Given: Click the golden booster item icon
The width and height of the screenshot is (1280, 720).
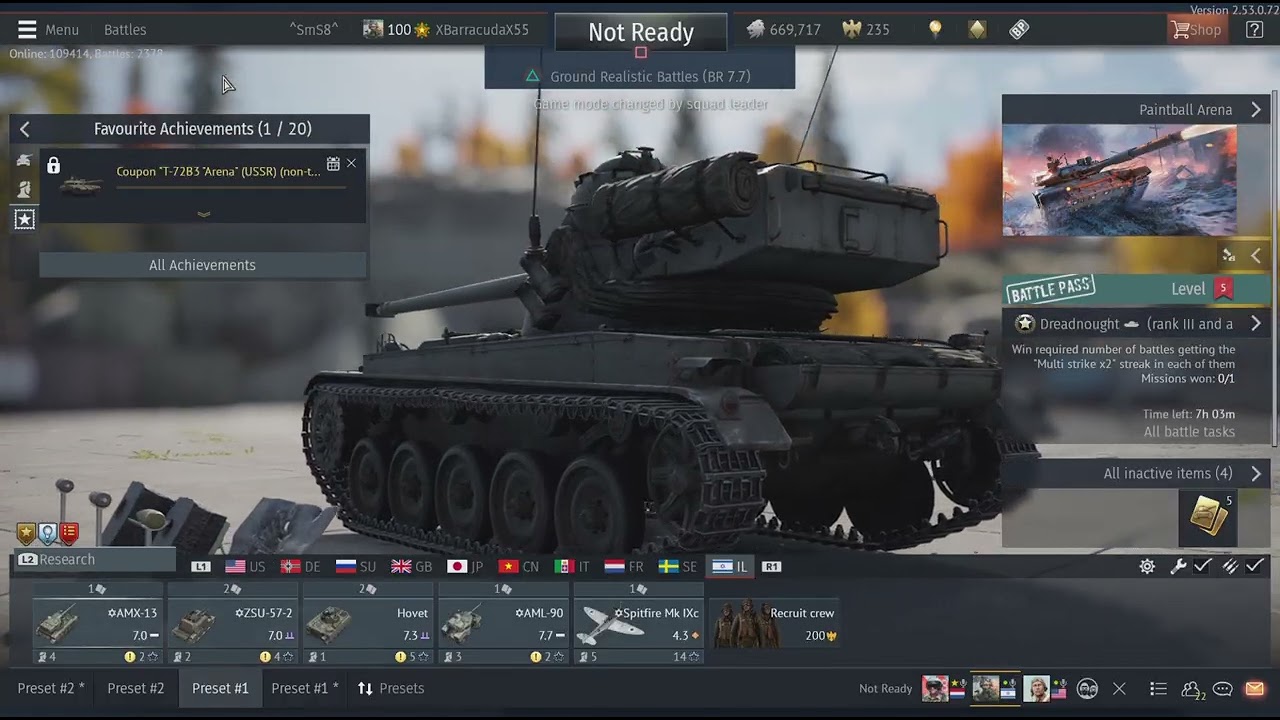Looking at the screenshot, I should (x=1208, y=516).
